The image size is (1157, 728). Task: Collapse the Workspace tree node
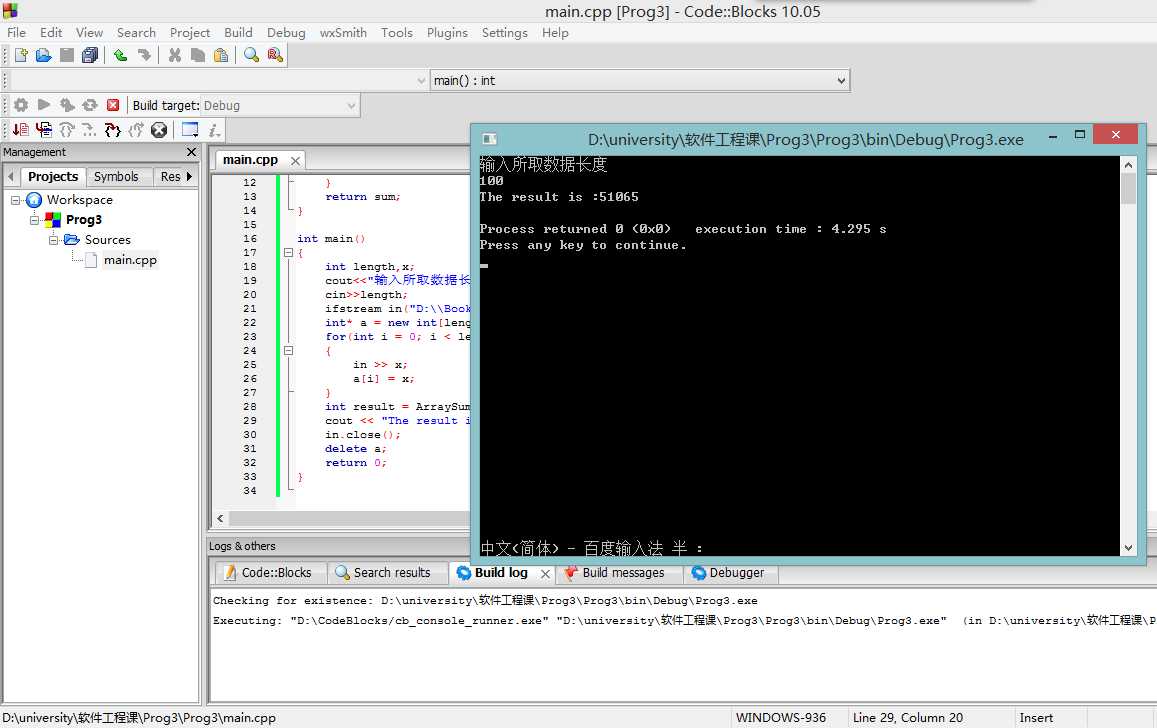pos(15,200)
